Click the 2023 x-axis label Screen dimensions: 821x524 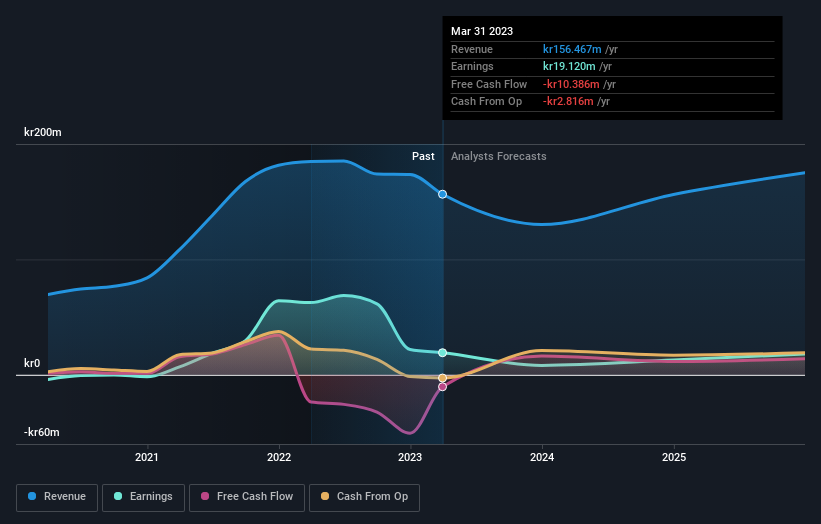click(x=410, y=458)
